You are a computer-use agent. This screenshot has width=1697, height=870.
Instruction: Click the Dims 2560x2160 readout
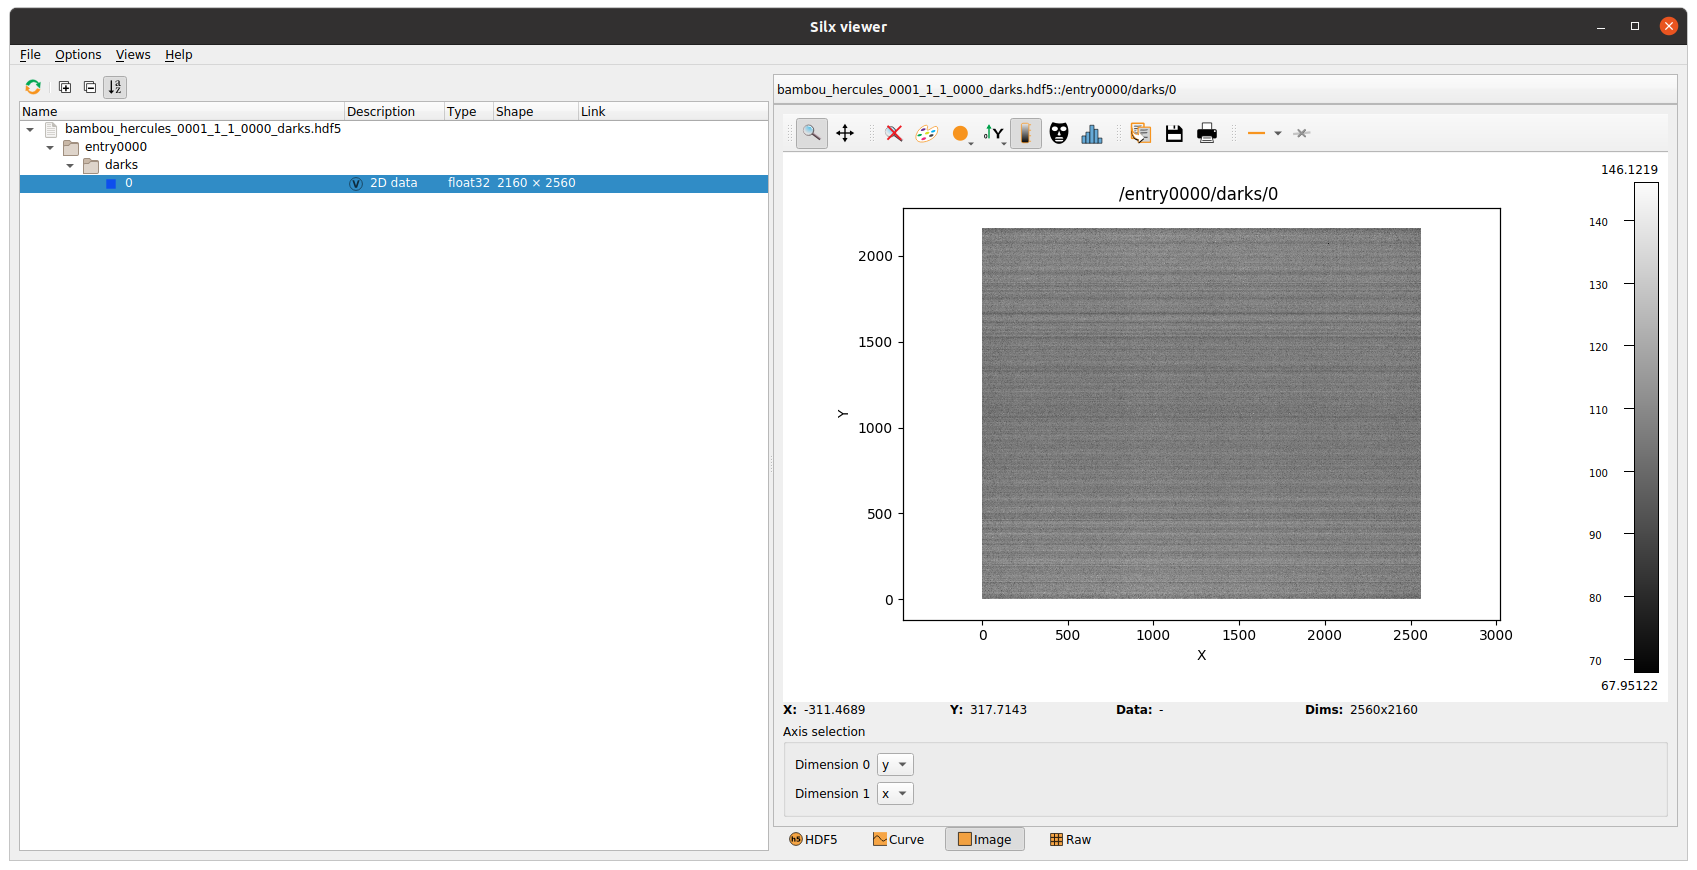pos(1361,710)
